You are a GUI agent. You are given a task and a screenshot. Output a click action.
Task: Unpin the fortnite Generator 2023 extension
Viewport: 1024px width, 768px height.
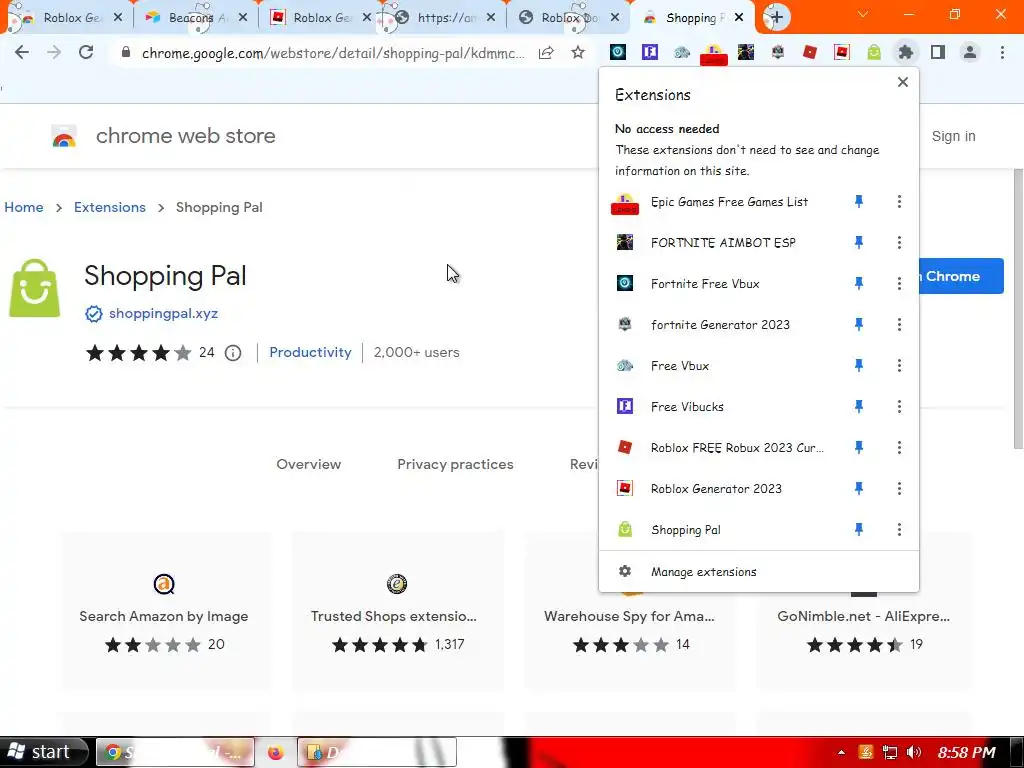(859, 325)
